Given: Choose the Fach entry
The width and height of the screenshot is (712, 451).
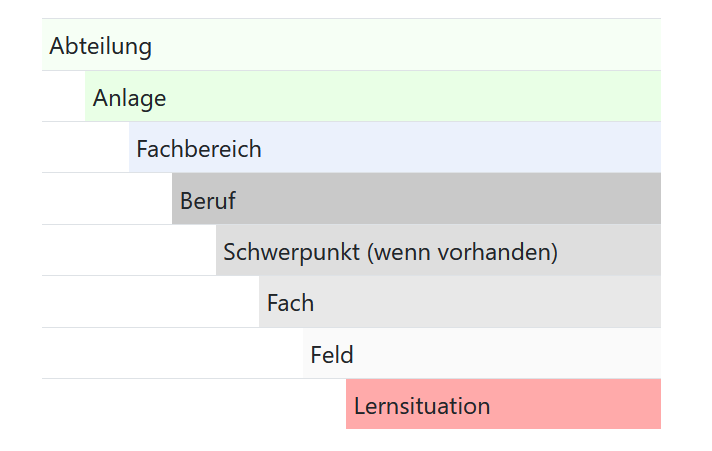Looking at the screenshot, I should click(x=290, y=303).
